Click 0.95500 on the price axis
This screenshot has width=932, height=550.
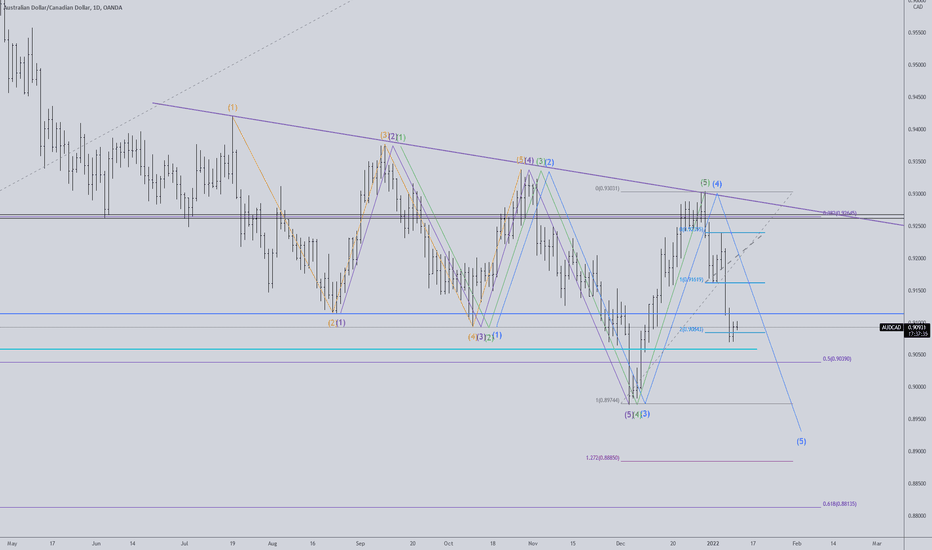tap(917, 33)
